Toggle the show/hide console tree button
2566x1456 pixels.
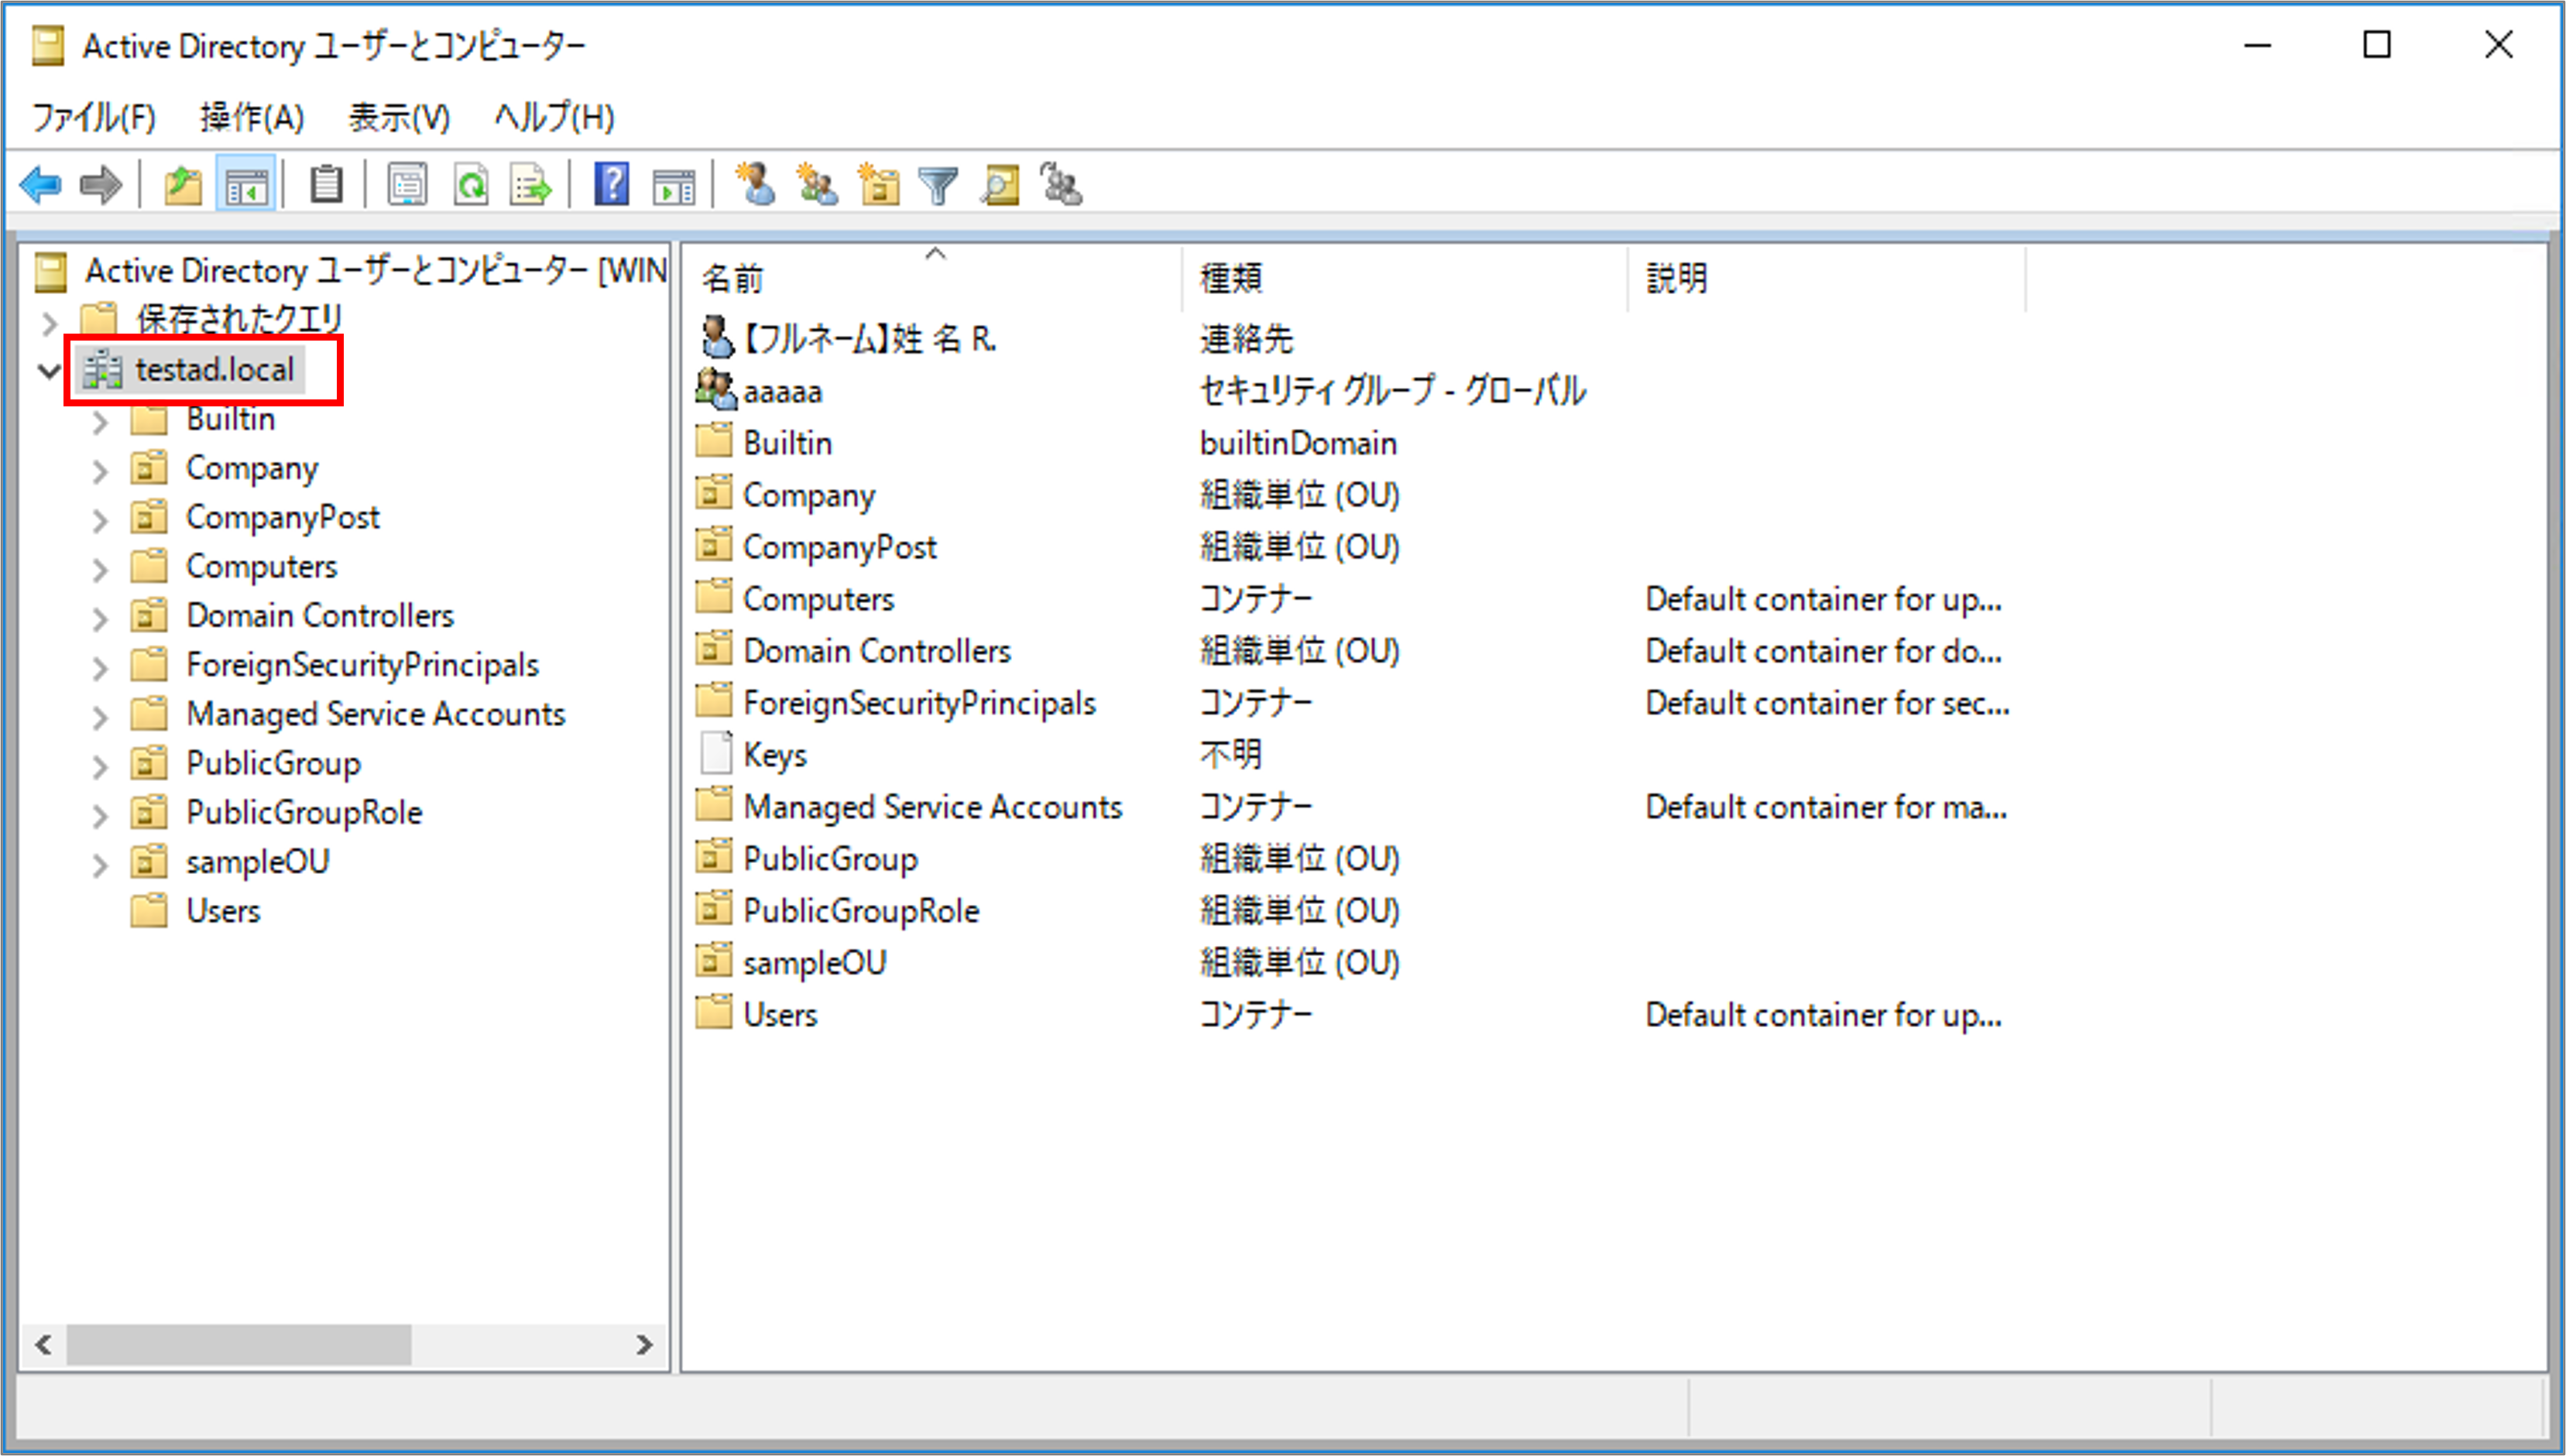pyautogui.click(x=246, y=185)
